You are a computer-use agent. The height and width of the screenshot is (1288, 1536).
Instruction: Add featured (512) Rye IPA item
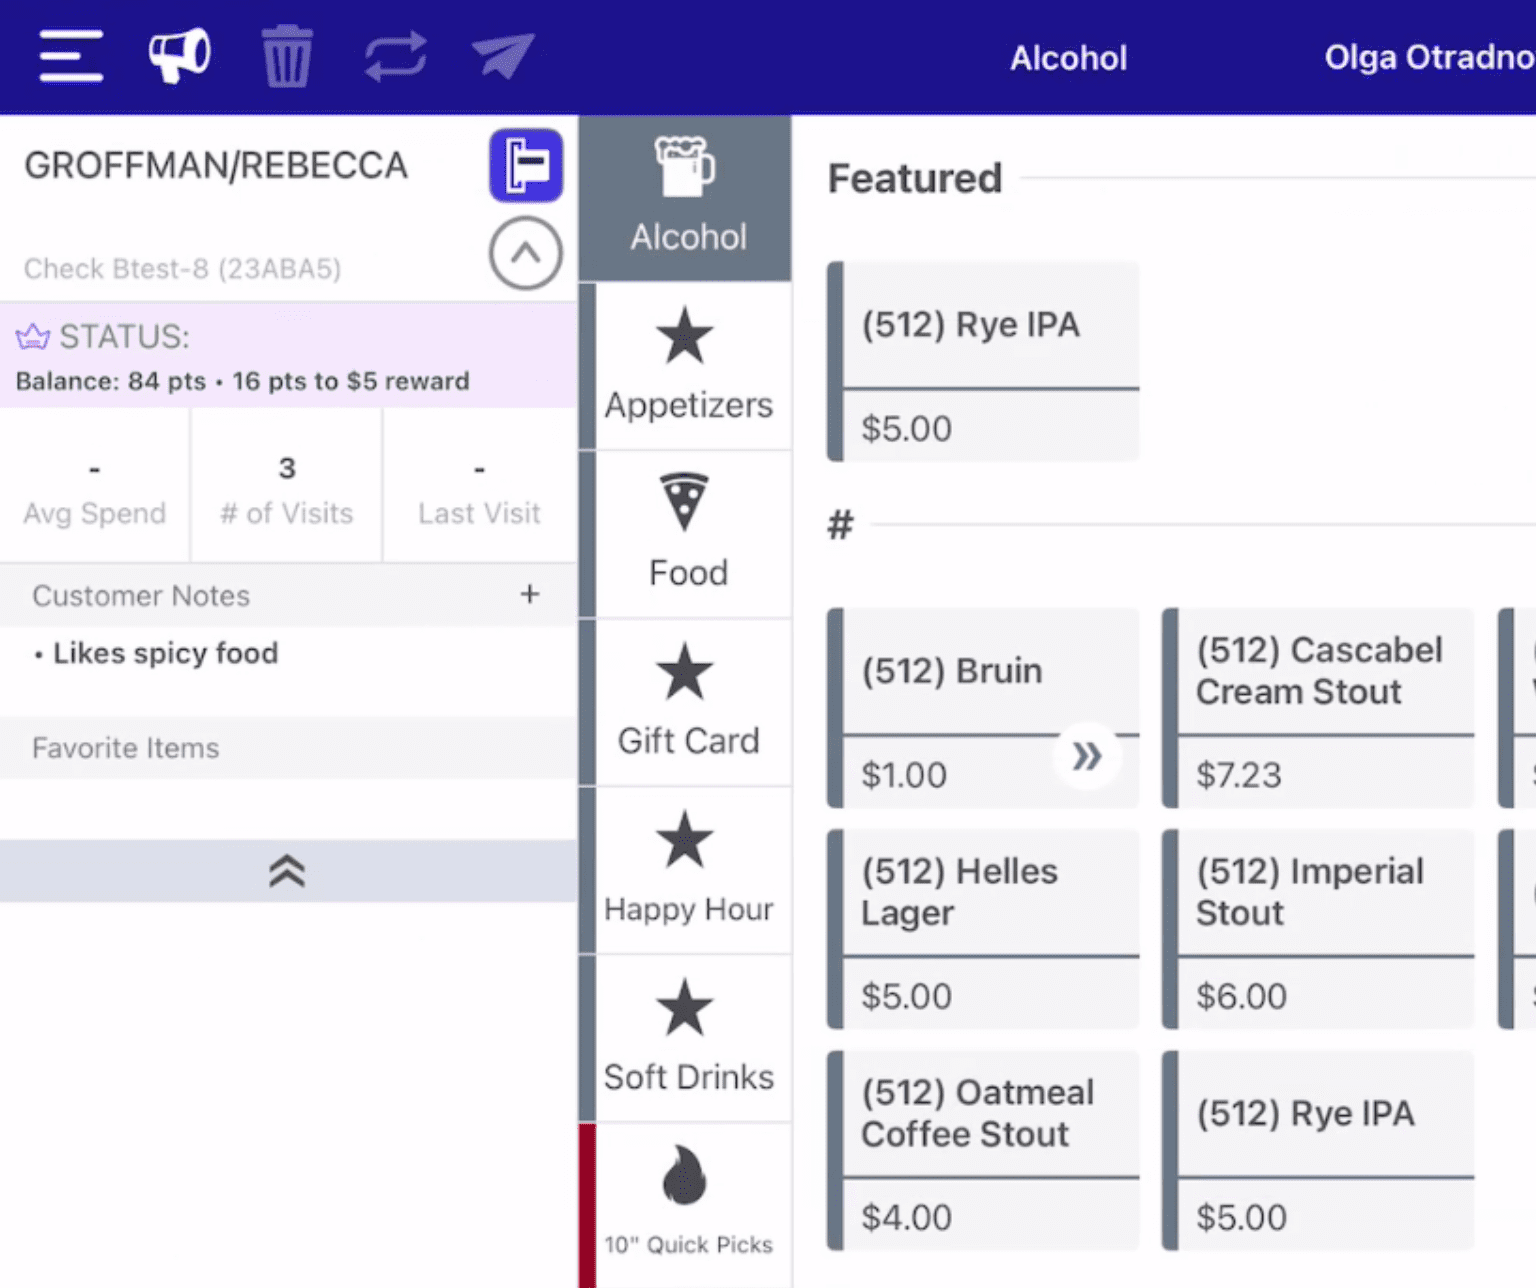click(x=984, y=362)
